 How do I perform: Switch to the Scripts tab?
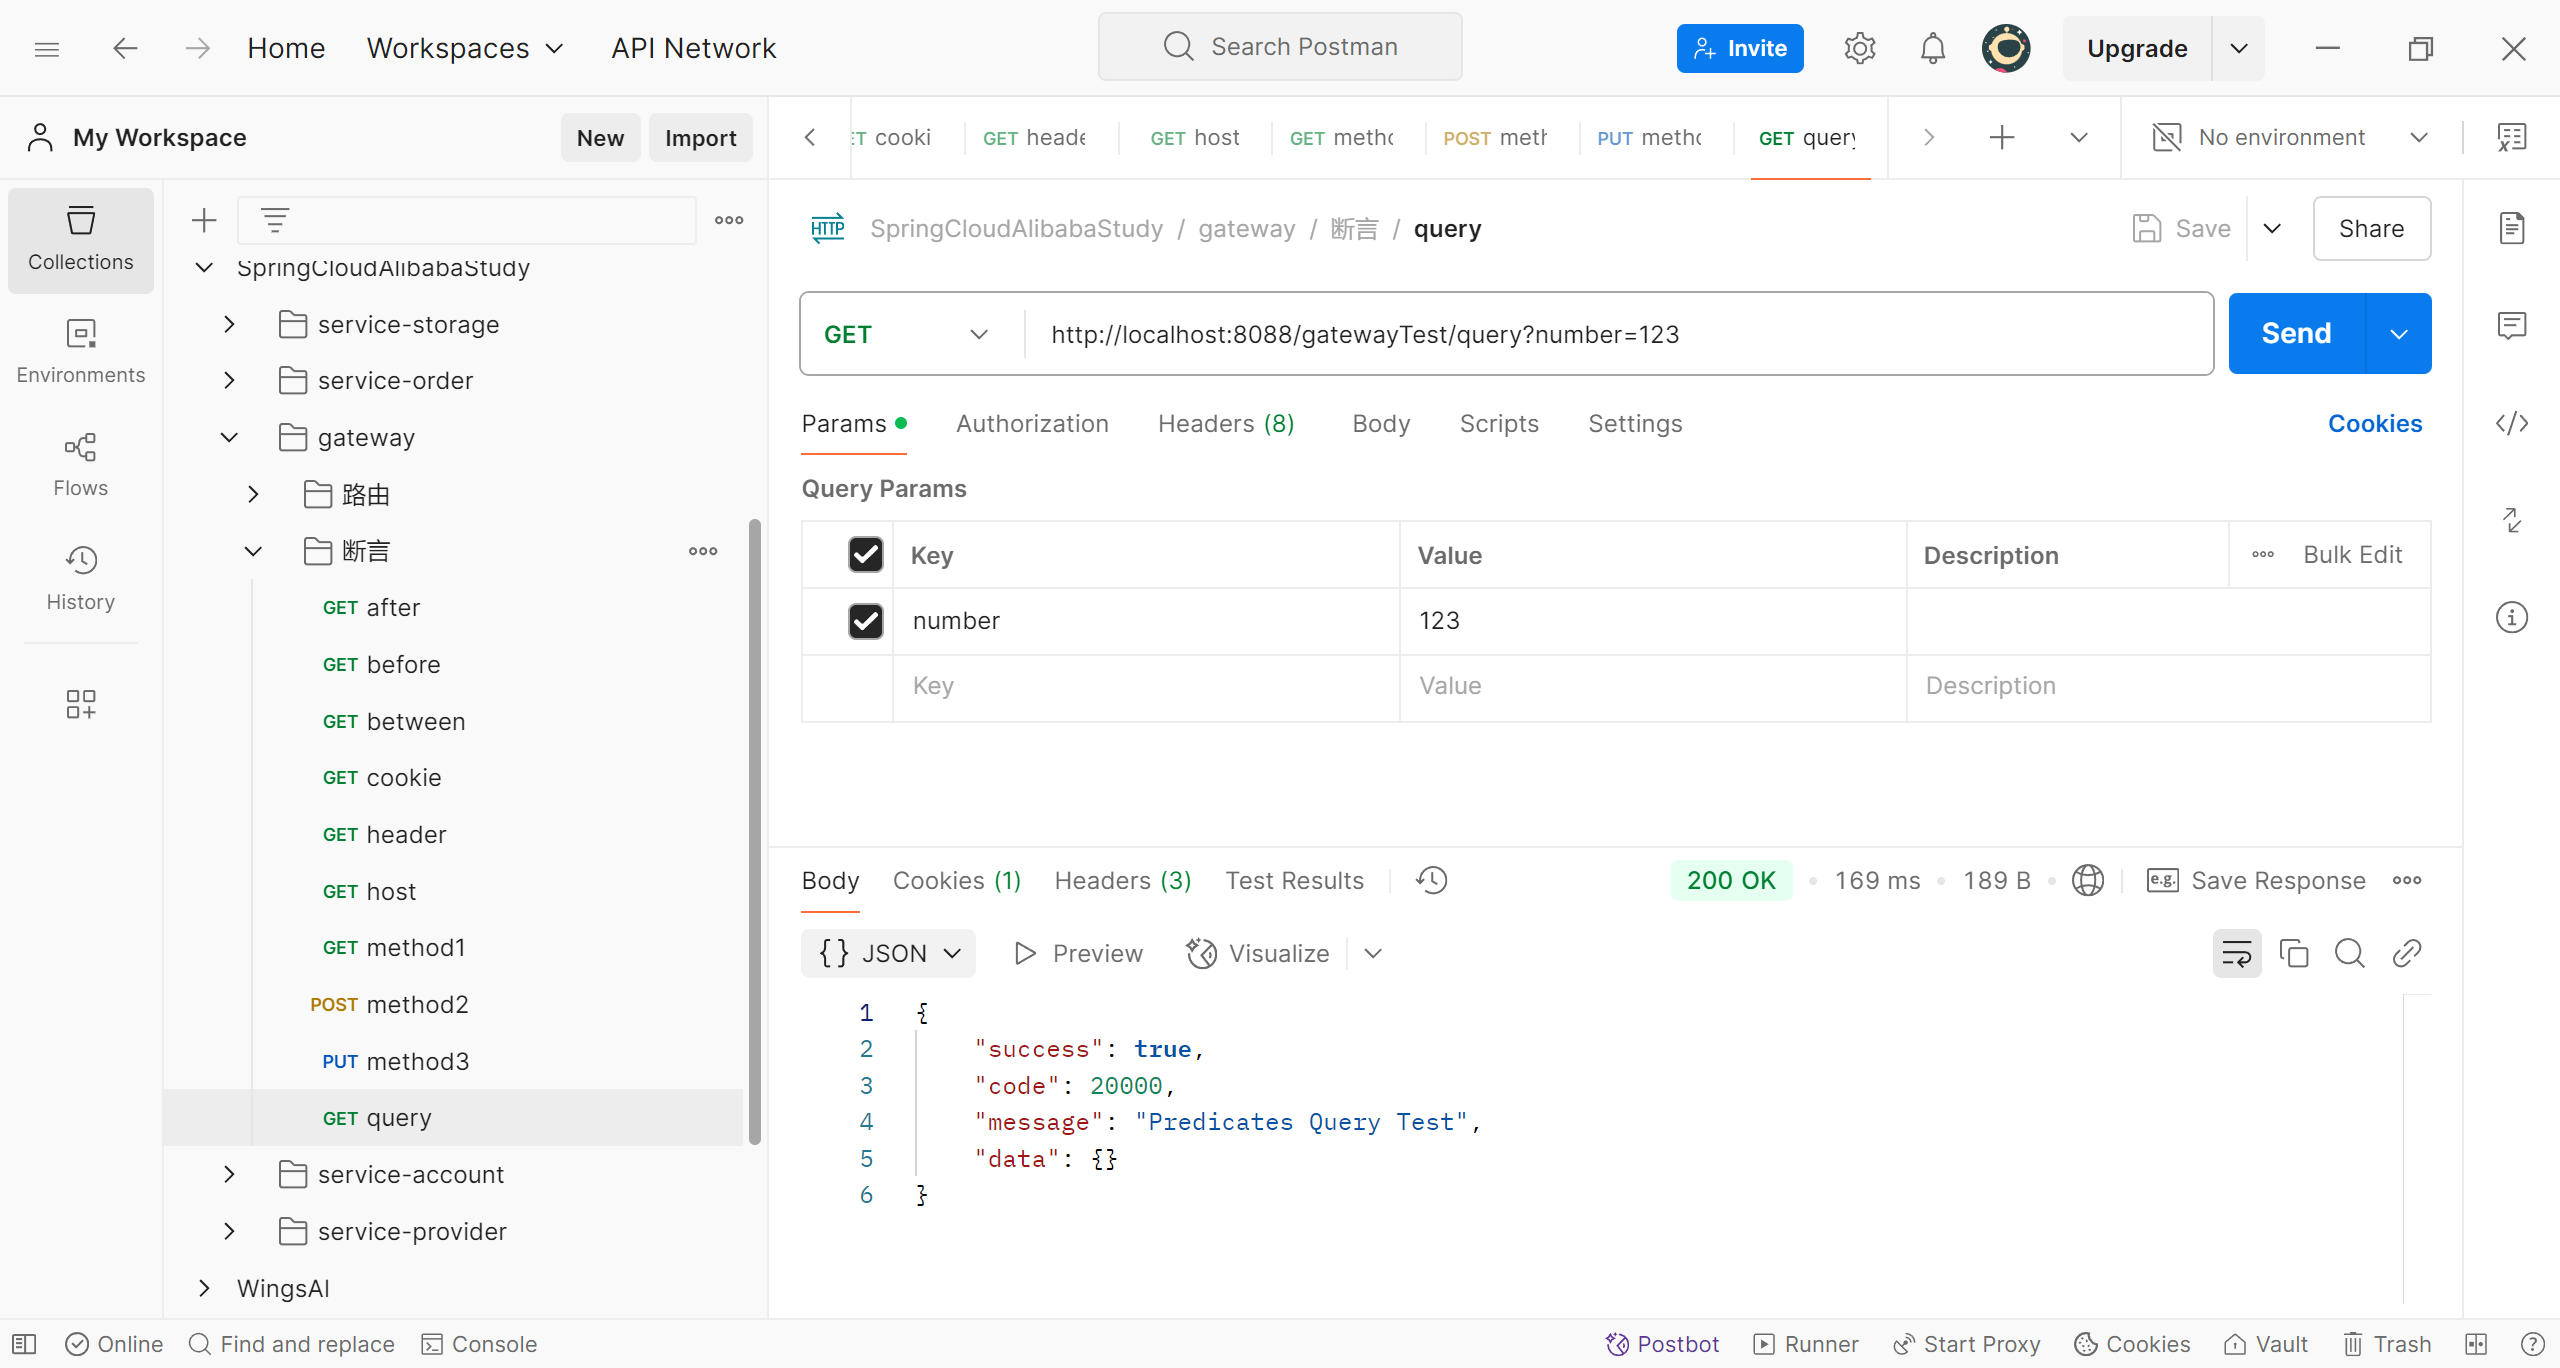click(1499, 424)
